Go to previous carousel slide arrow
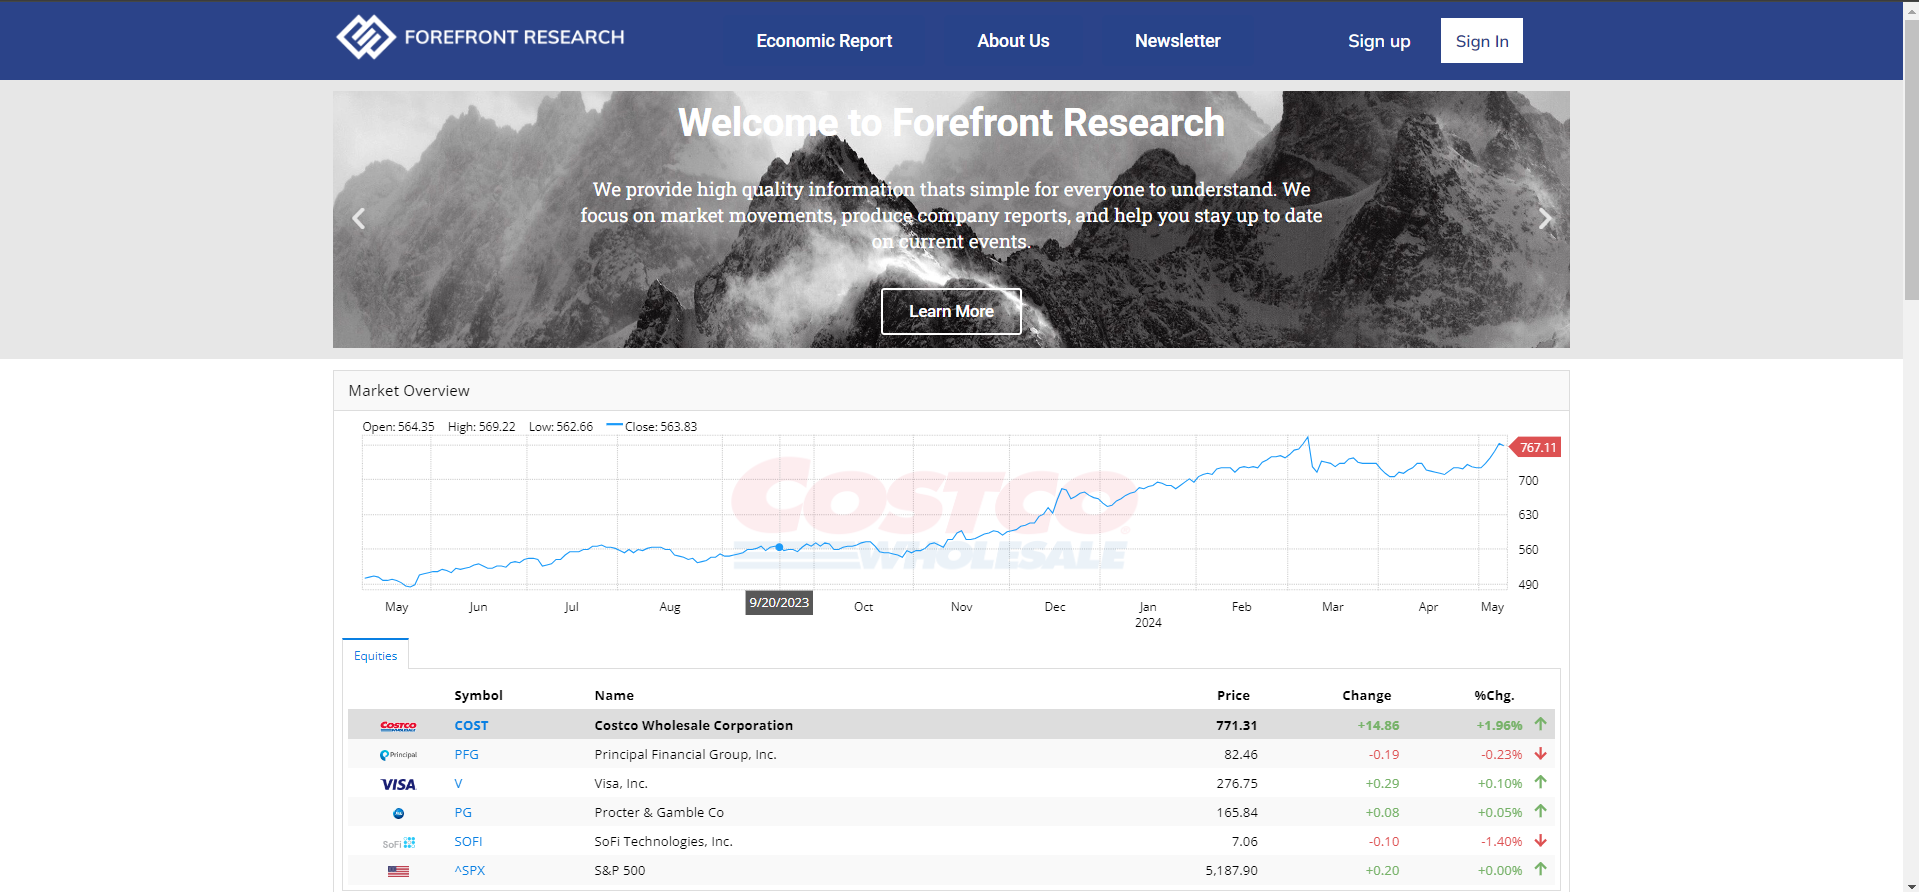Screen dimensions: 1919x892 click(x=359, y=219)
